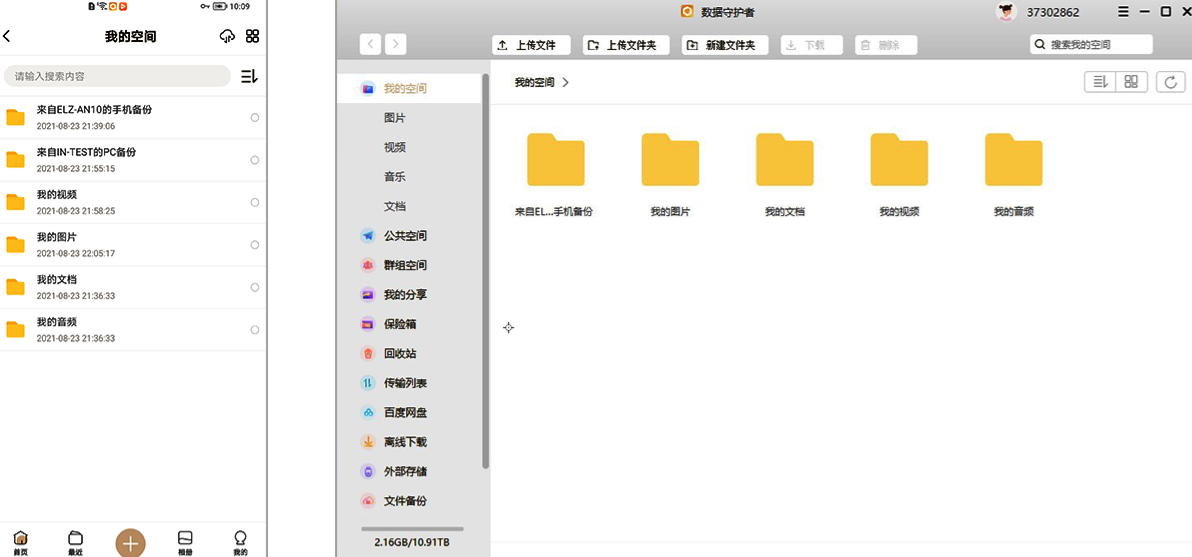Open 我的文档 row in mobile list
The image size is (1192, 557).
[x=133, y=287]
